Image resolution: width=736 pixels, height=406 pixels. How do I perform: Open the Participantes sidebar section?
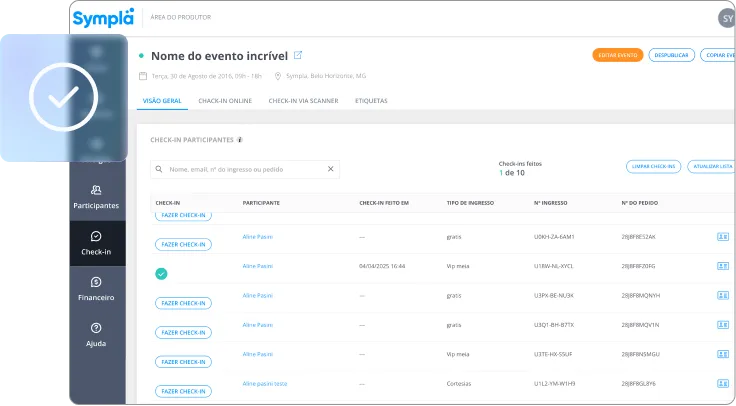click(96, 196)
